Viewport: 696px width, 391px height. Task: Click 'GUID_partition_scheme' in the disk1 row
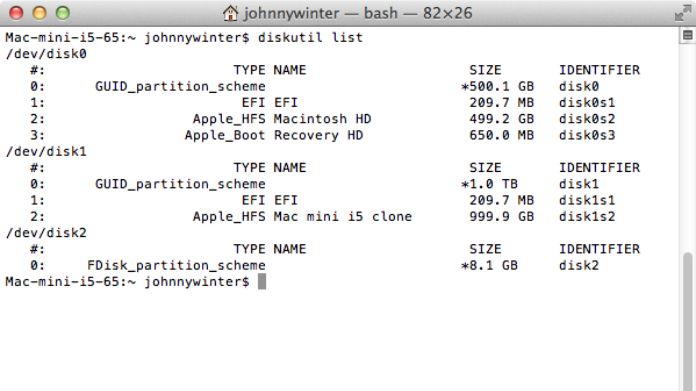tap(180, 184)
